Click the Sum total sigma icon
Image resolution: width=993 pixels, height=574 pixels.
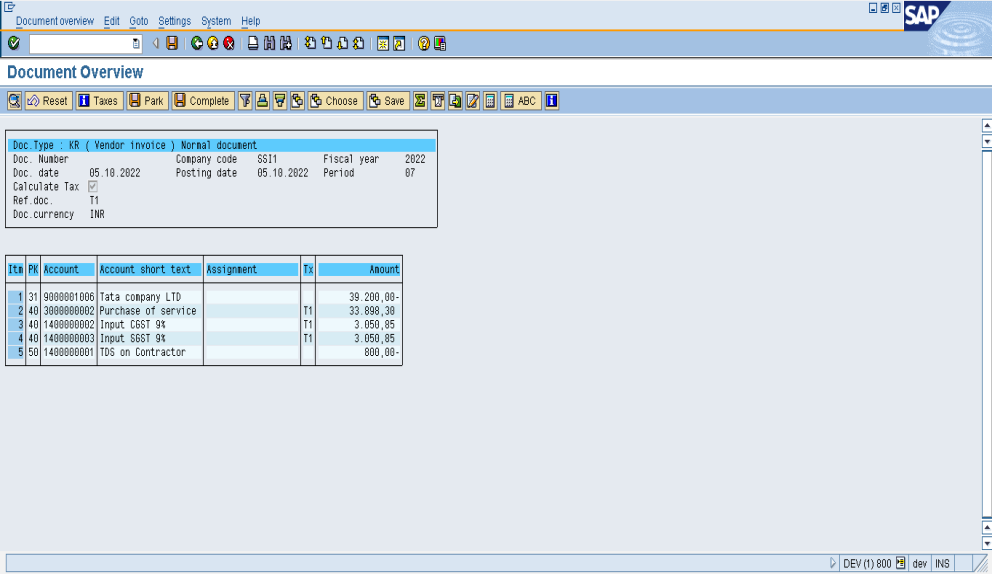[x=420, y=101]
